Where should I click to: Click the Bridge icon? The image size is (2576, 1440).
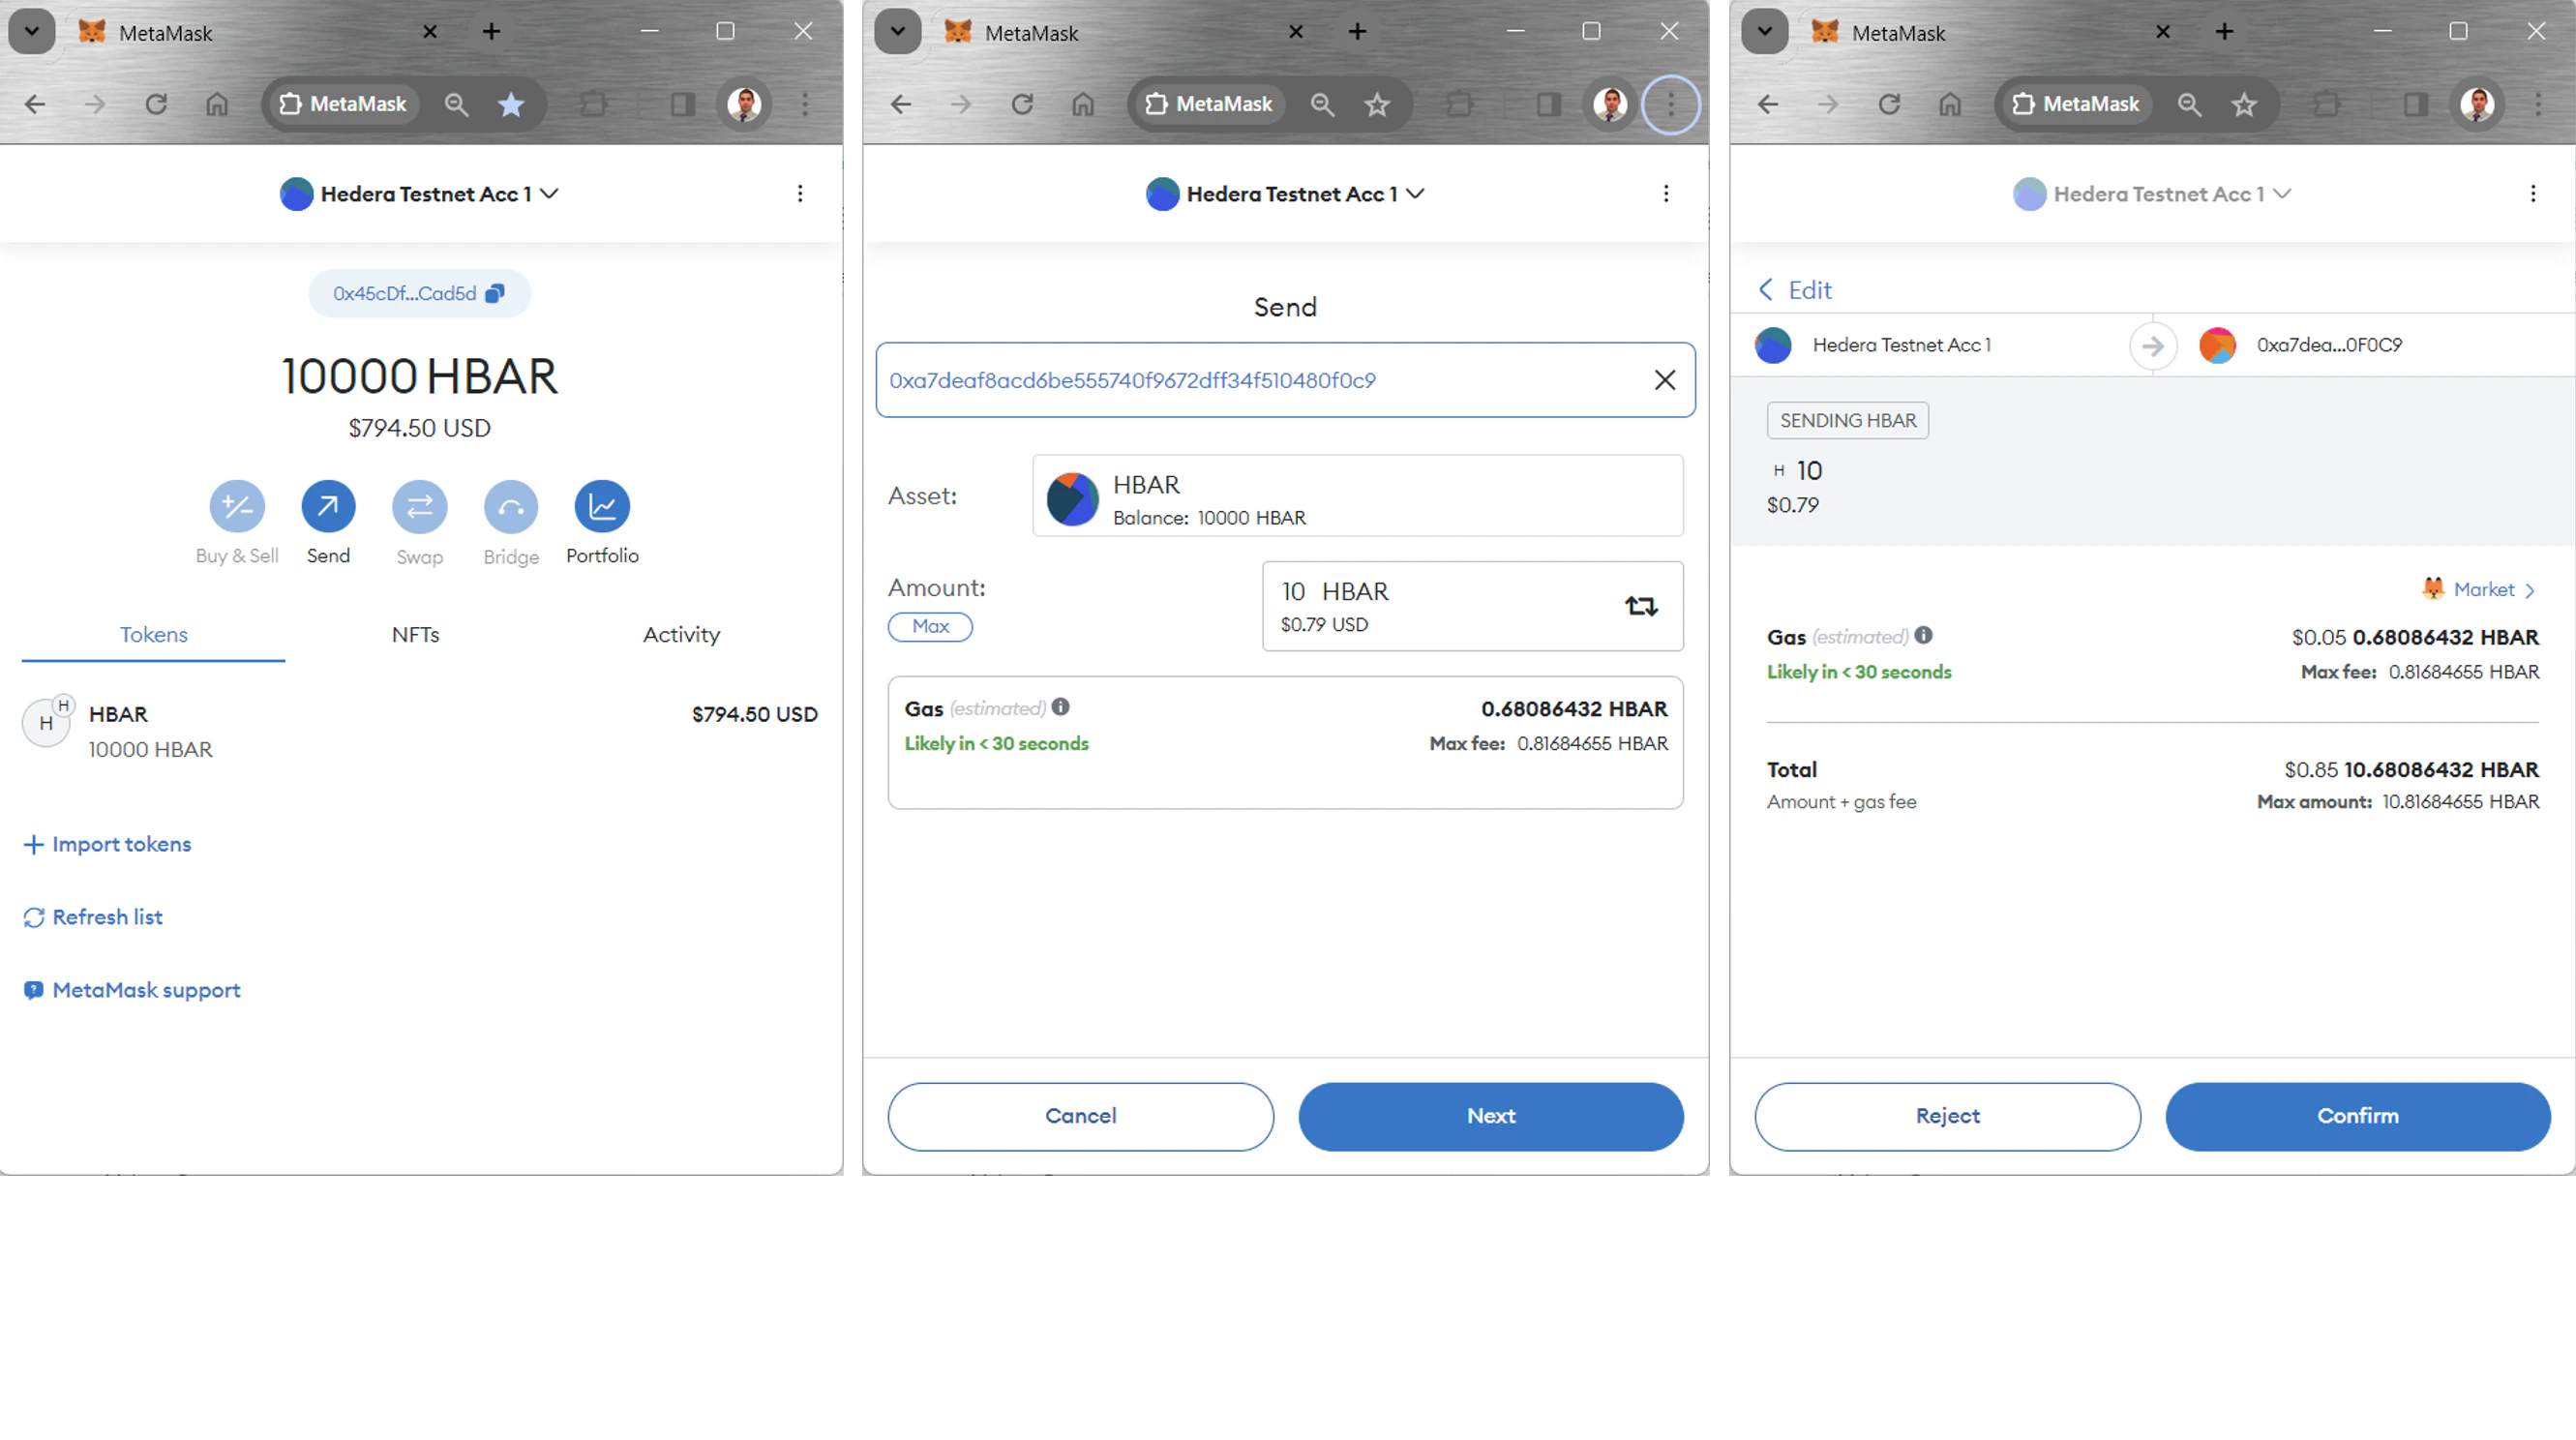tap(511, 507)
